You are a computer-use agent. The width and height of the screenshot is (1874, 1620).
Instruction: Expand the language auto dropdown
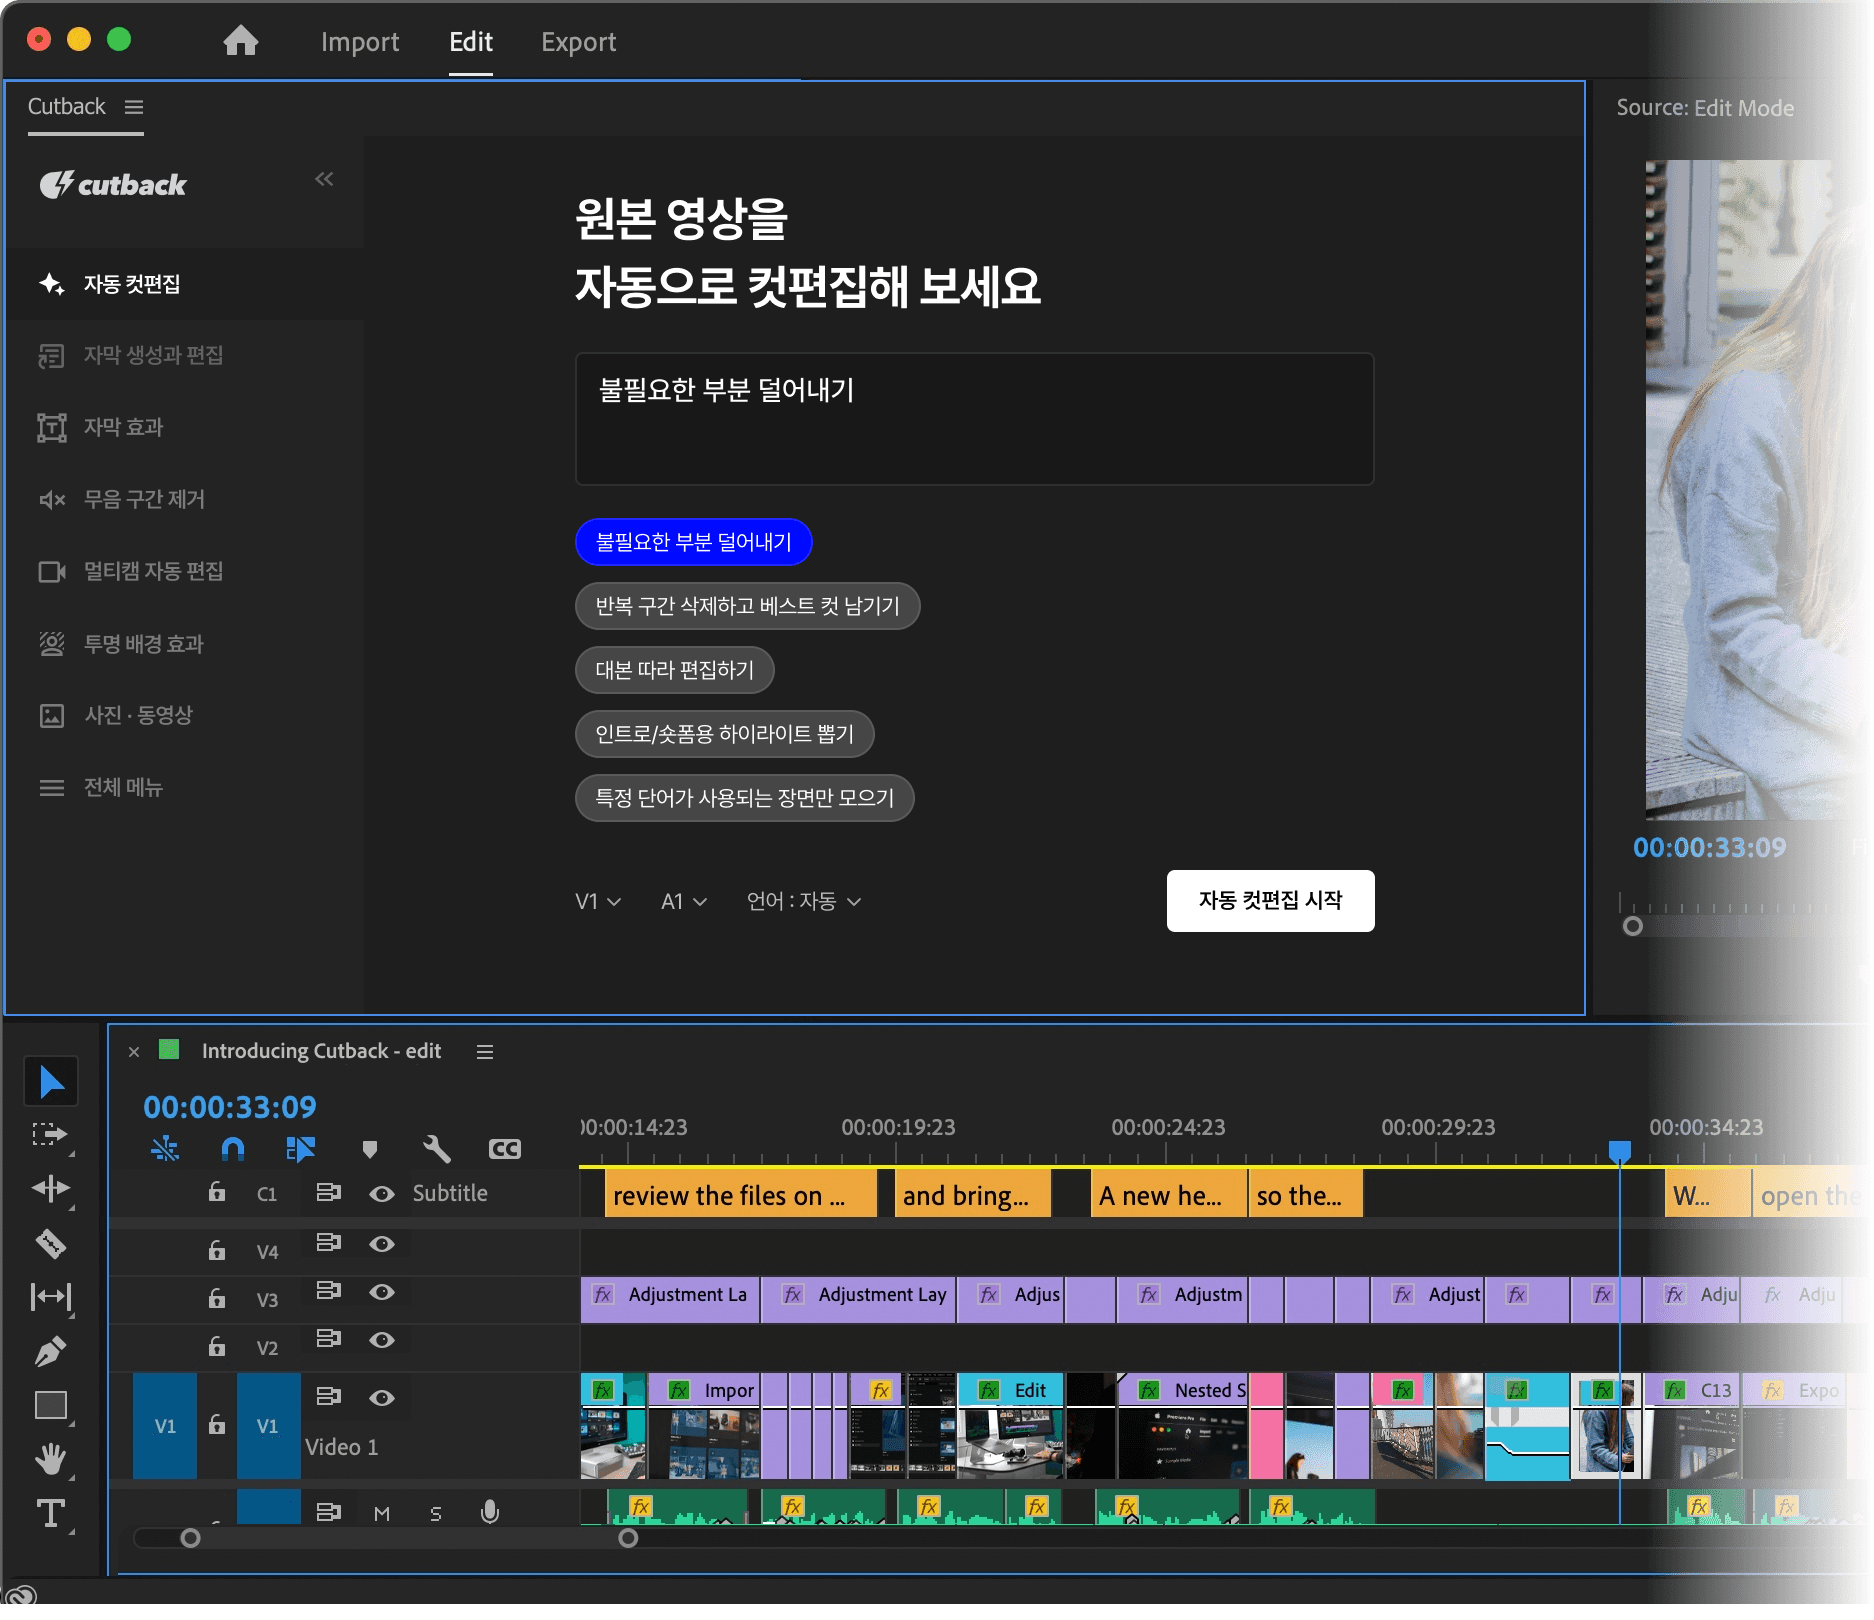(x=803, y=902)
